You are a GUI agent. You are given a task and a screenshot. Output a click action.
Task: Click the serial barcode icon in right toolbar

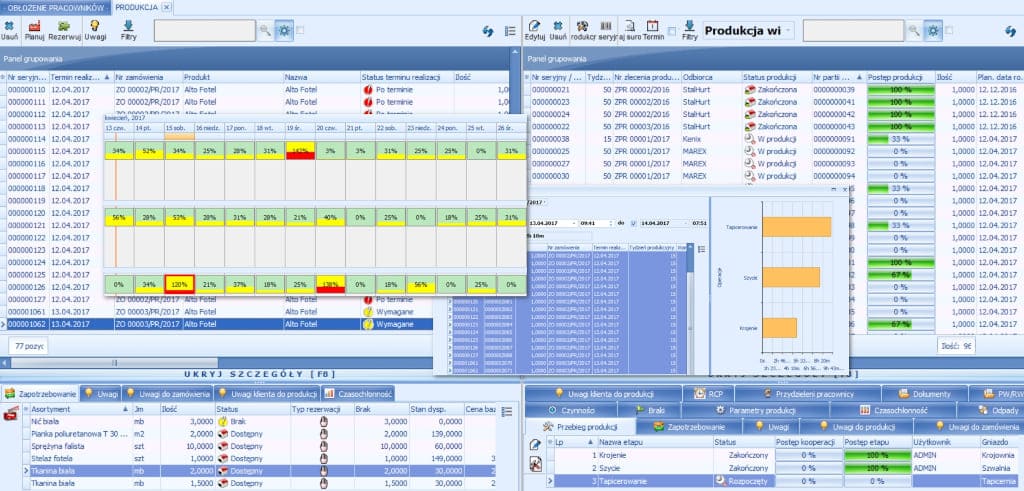(607, 26)
